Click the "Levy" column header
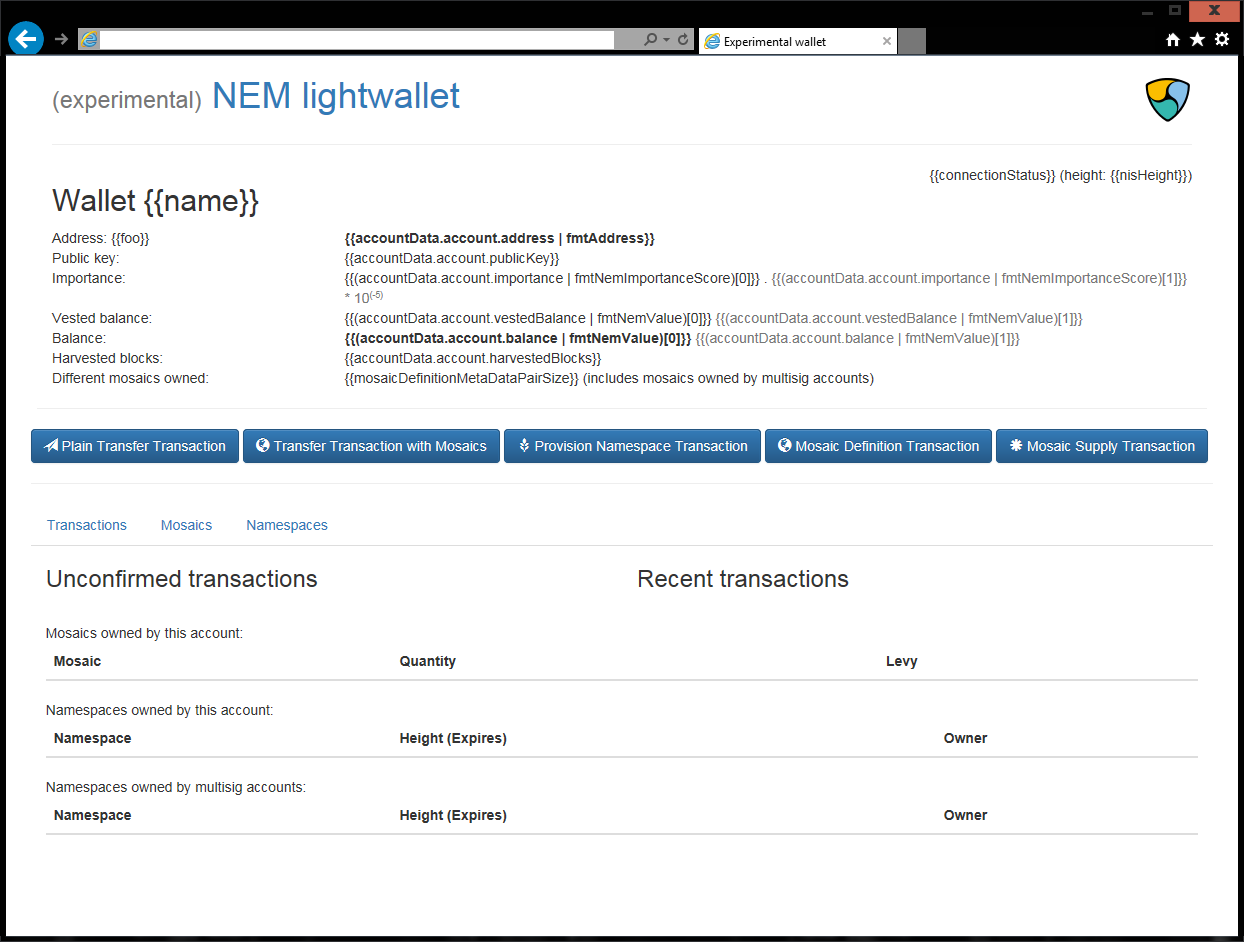 tap(902, 661)
